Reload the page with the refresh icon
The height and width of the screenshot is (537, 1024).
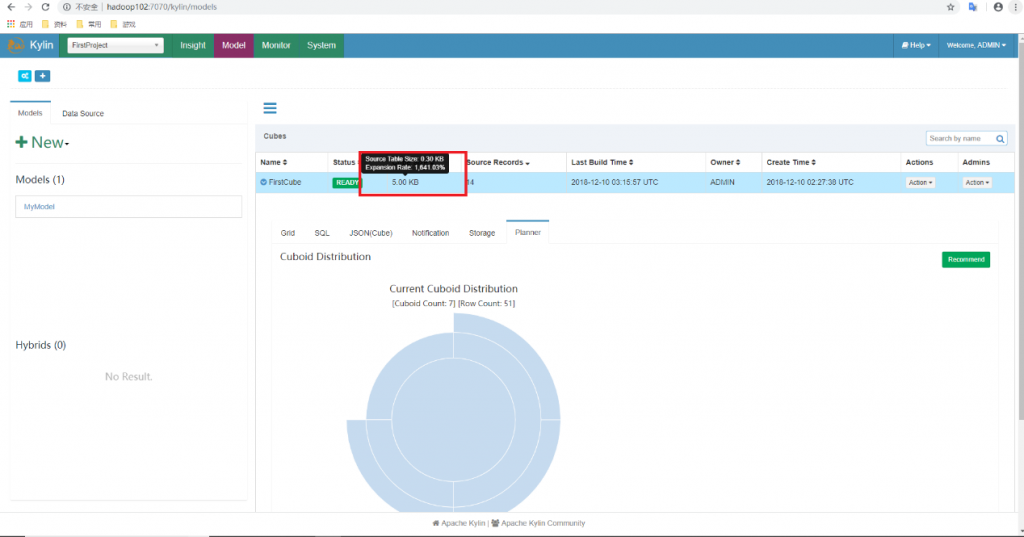[x=45, y=7]
